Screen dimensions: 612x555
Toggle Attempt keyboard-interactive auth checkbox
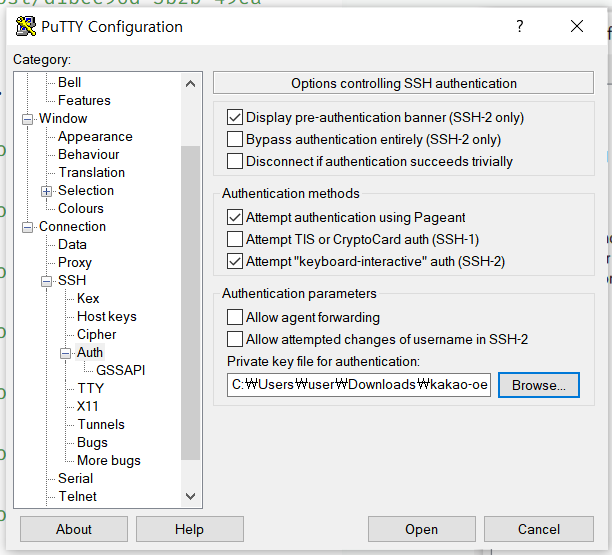pos(235,261)
